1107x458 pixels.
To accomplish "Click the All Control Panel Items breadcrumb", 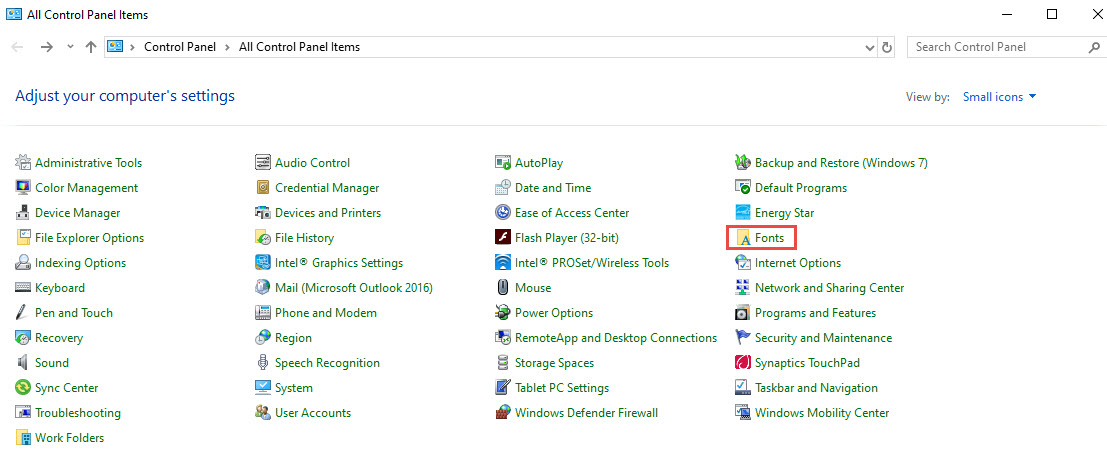I will (x=299, y=47).
